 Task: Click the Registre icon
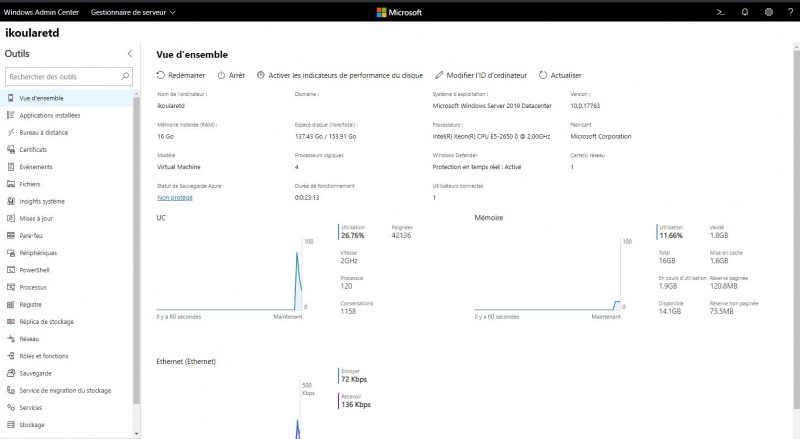(11, 304)
